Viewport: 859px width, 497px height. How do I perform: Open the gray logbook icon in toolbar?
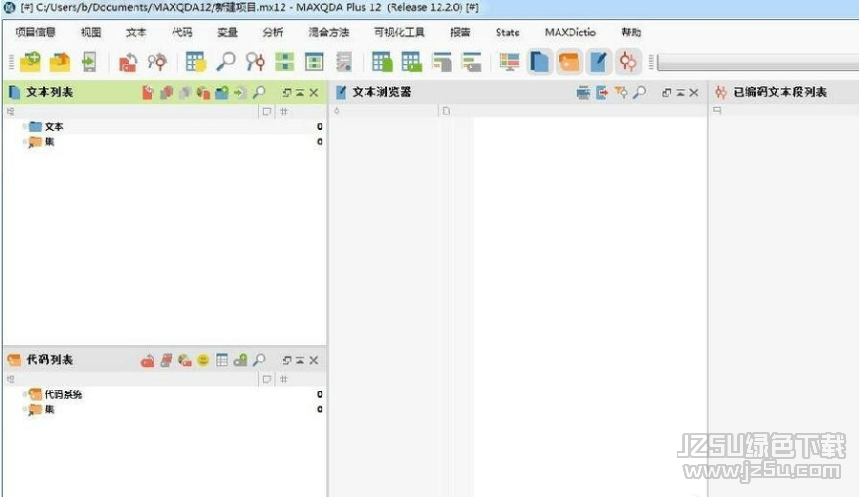pos(343,62)
